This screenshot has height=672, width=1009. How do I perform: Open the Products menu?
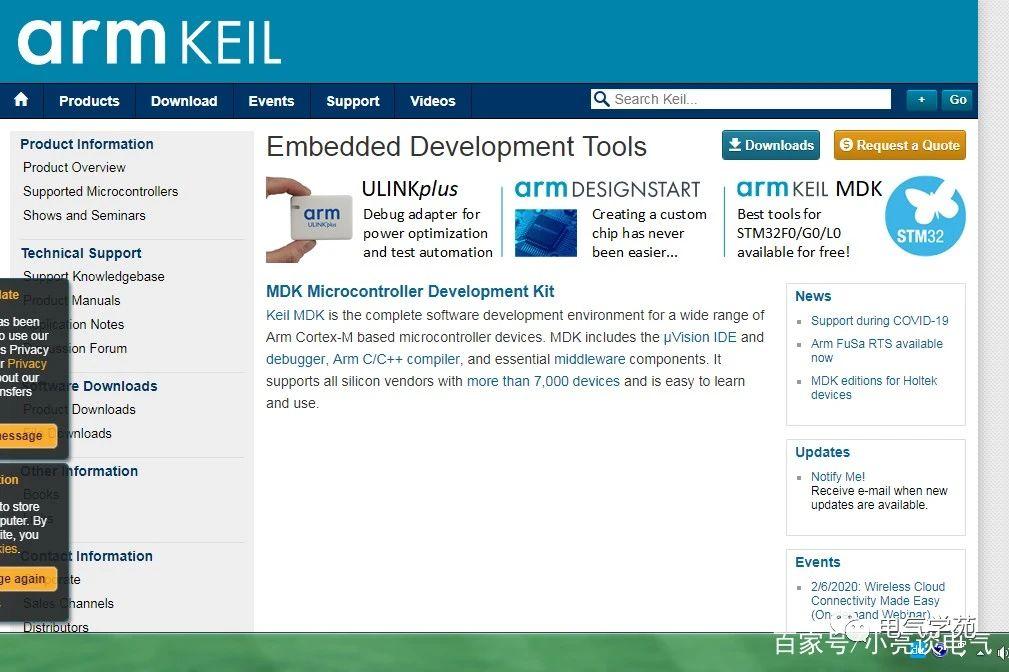89,101
